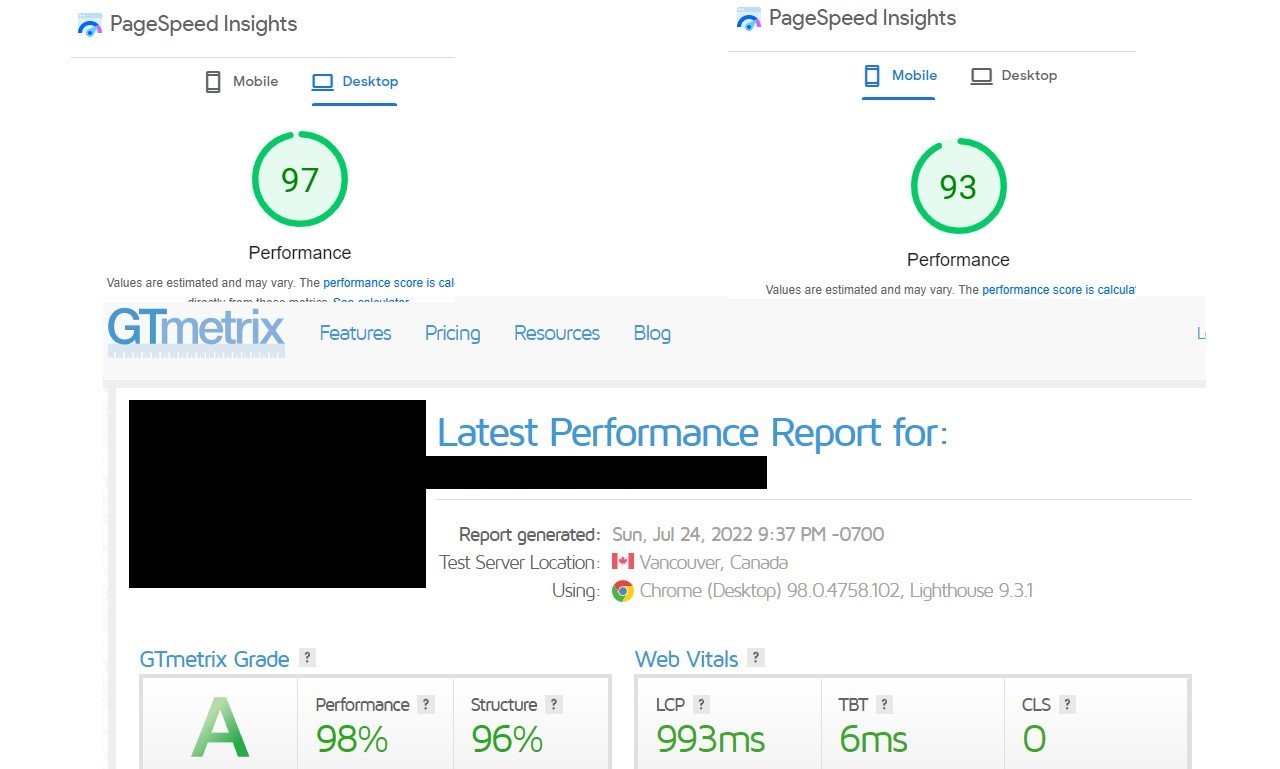1280x769 pixels.
Task: Click help icon beside TBT
Action: point(884,704)
